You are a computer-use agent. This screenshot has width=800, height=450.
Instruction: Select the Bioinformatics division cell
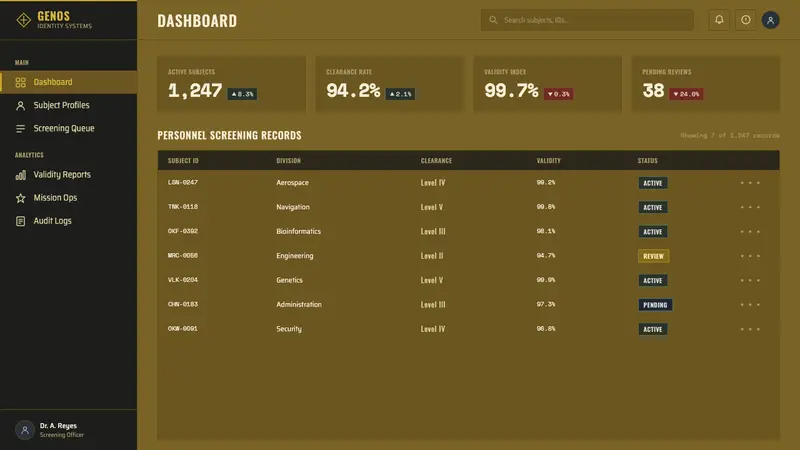click(x=298, y=232)
